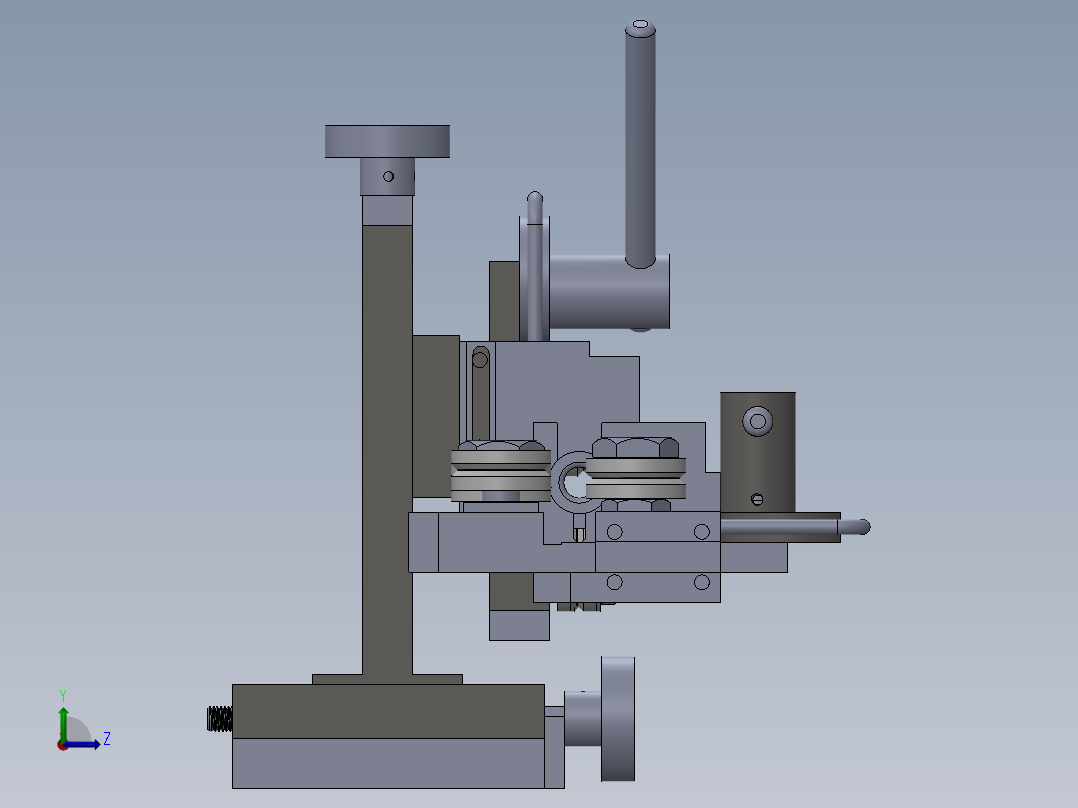This screenshot has height=808, width=1078.
Task: Click the pin at top of the vertical slot
Action: (481, 360)
